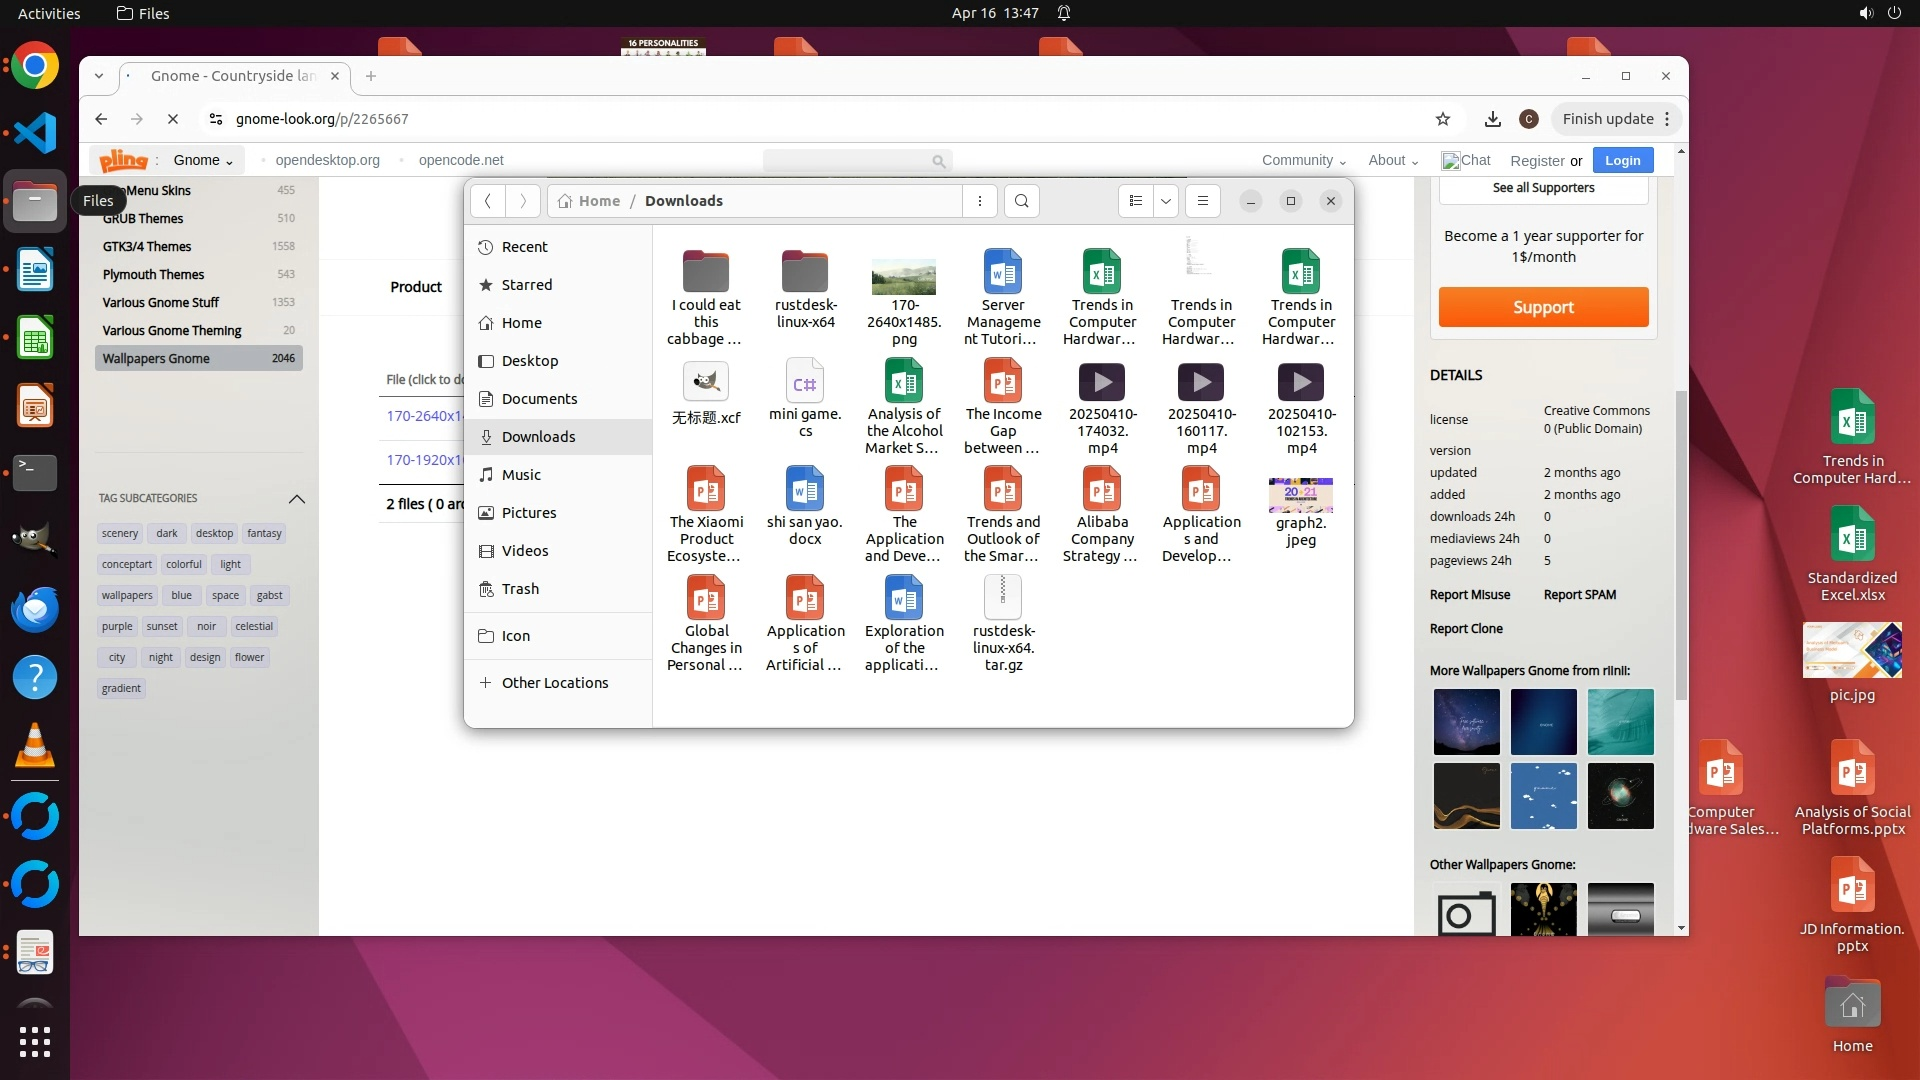The height and width of the screenshot is (1080, 1920).
Task: Open Visual Studio Code from dock
Action: click(35, 133)
